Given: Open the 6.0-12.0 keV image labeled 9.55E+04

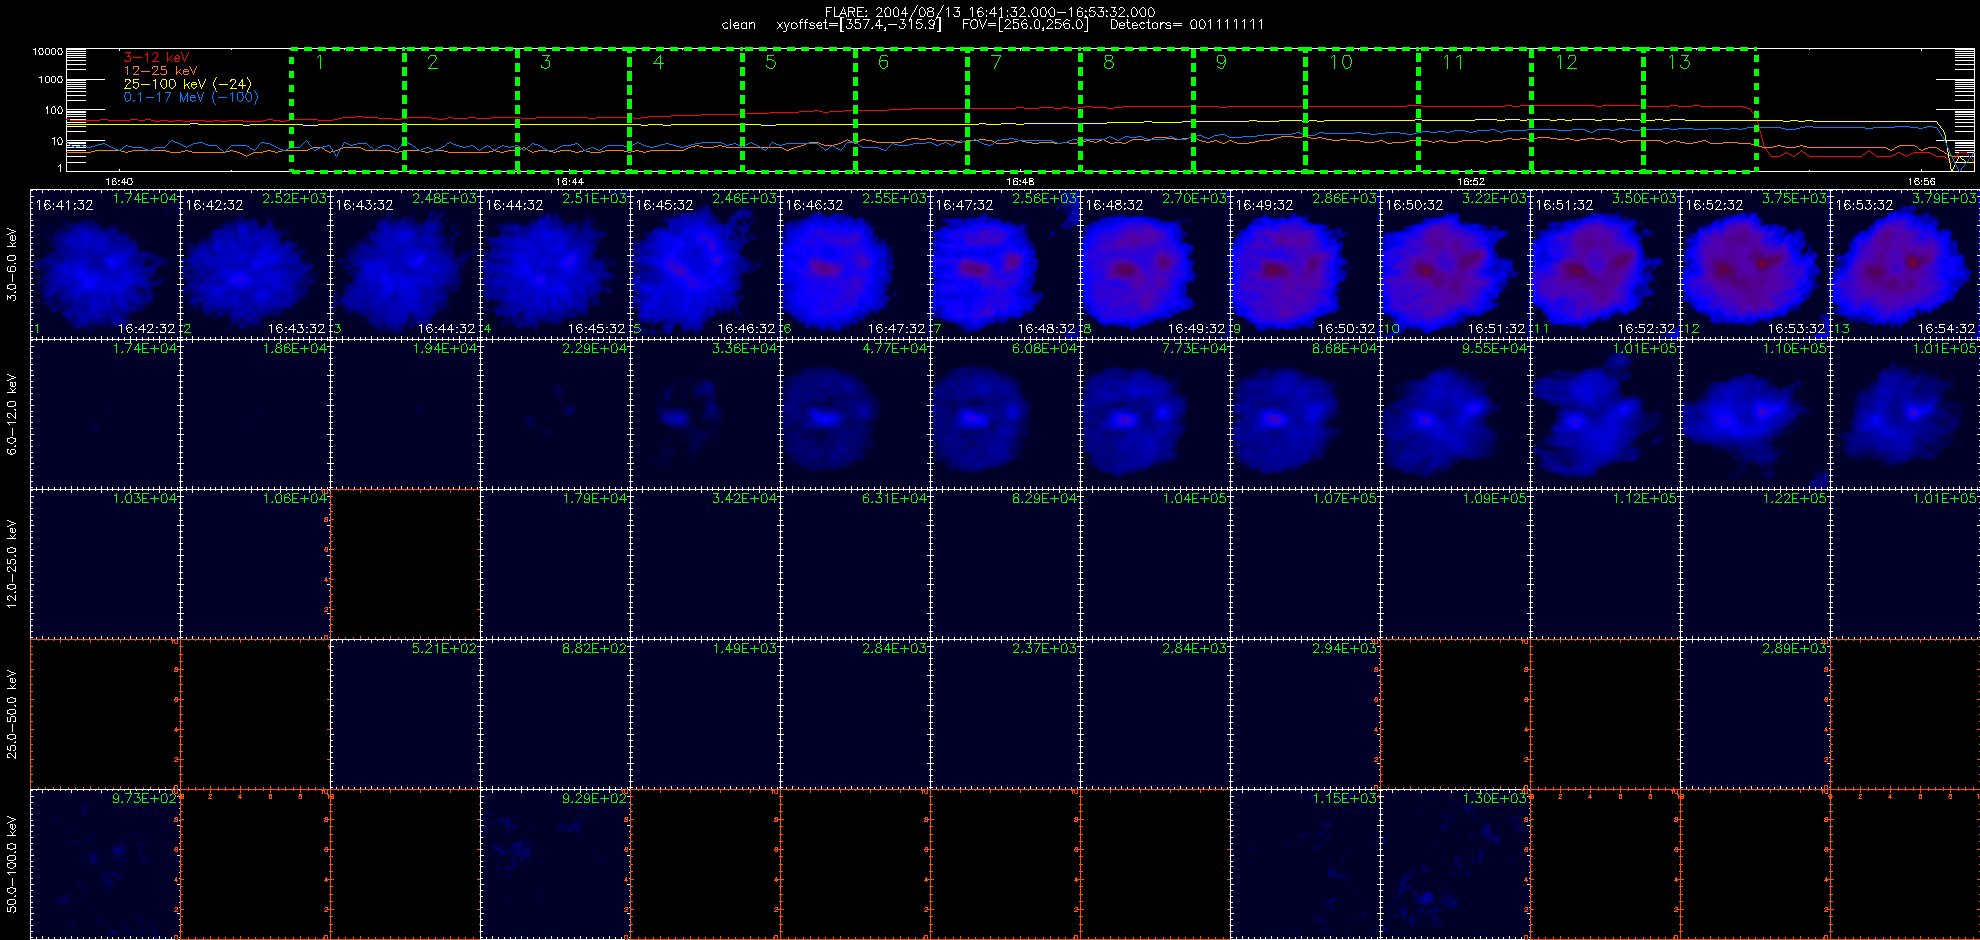Looking at the screenshot, I should [1455, 414].
